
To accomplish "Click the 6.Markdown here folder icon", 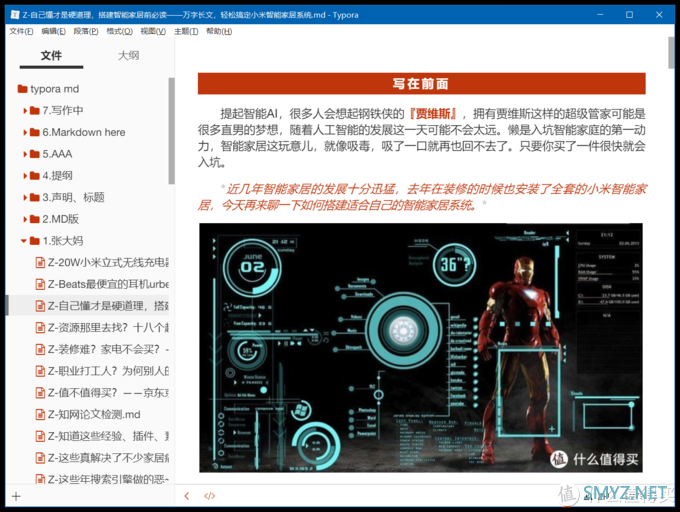I will [35, 132].
